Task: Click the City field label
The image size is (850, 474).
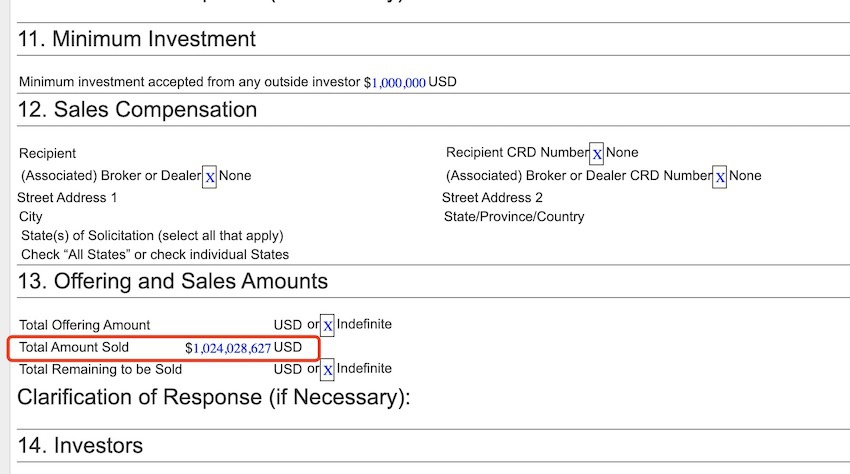Action: [x=31, y=216]
